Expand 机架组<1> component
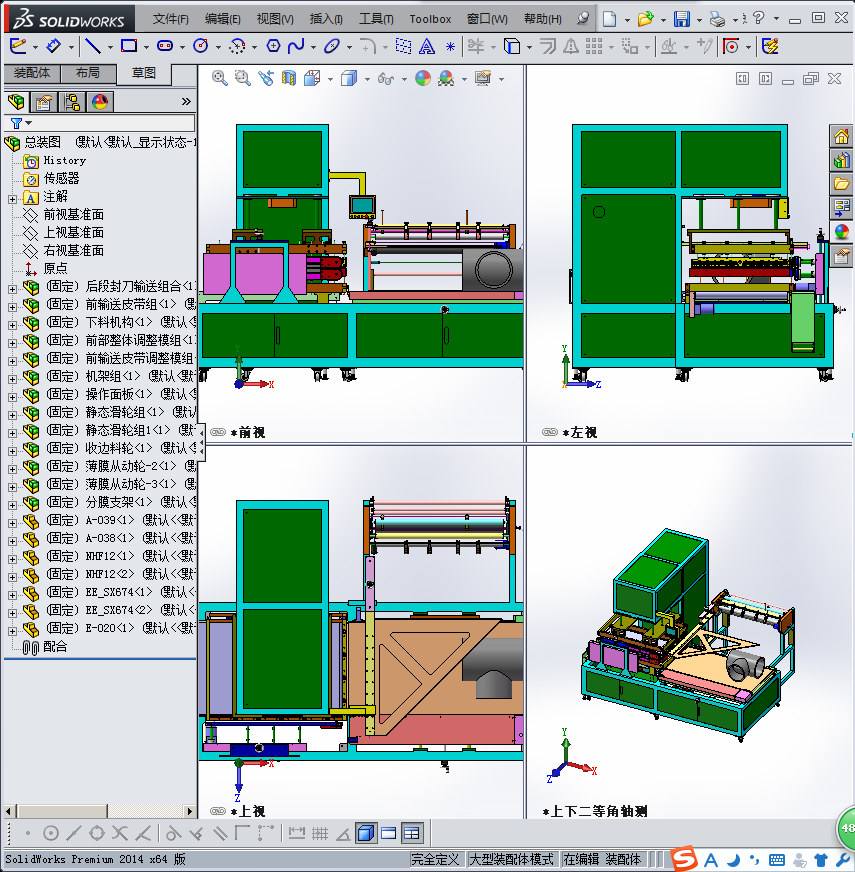The image size is (855, 872). coord(12,379)
